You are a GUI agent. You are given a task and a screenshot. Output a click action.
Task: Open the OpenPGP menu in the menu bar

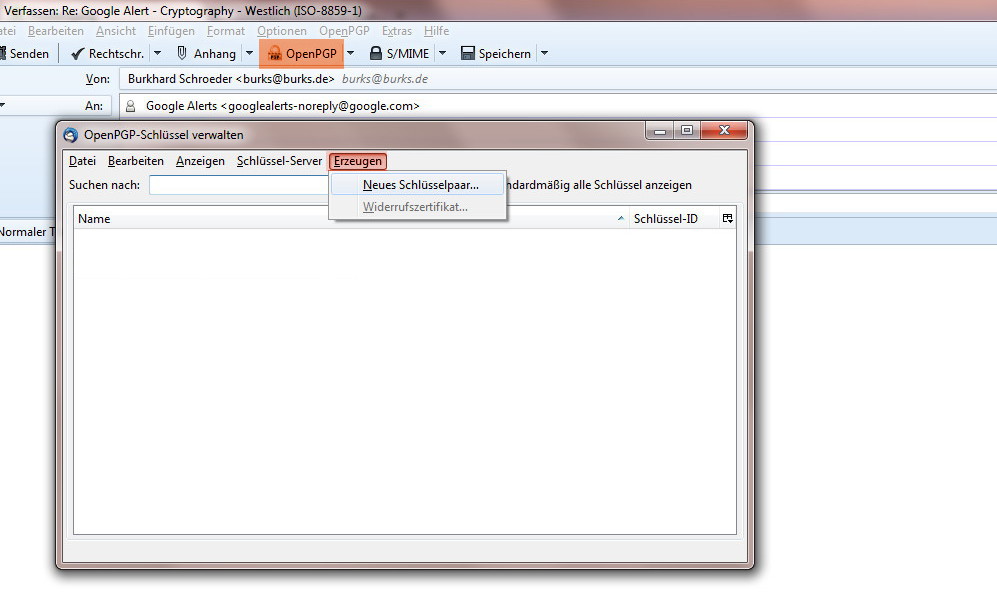click(344, 31)
